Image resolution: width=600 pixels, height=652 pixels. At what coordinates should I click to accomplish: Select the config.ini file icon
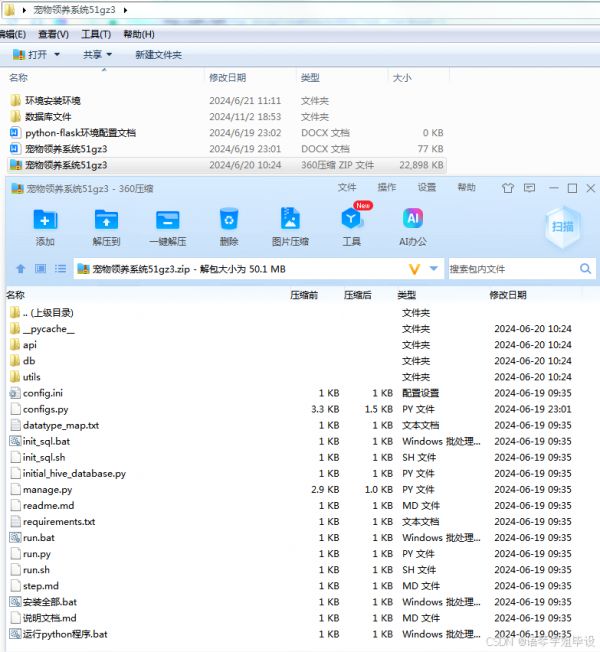pos(15,393)
